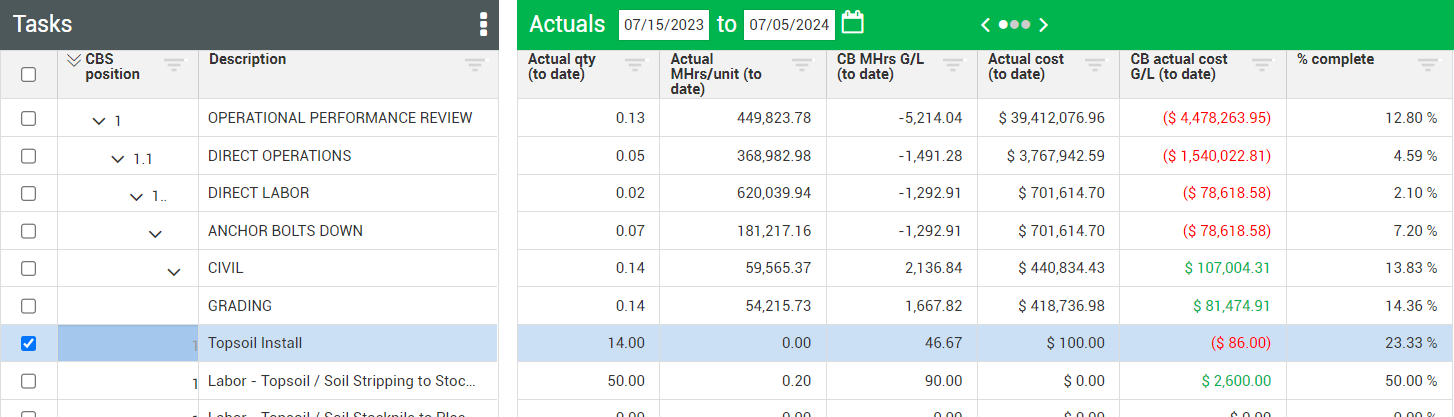Image resolution: width=1454 pixels, height=417 pixels.
Task: Filter the % complete column
Action: point(1427,65)
